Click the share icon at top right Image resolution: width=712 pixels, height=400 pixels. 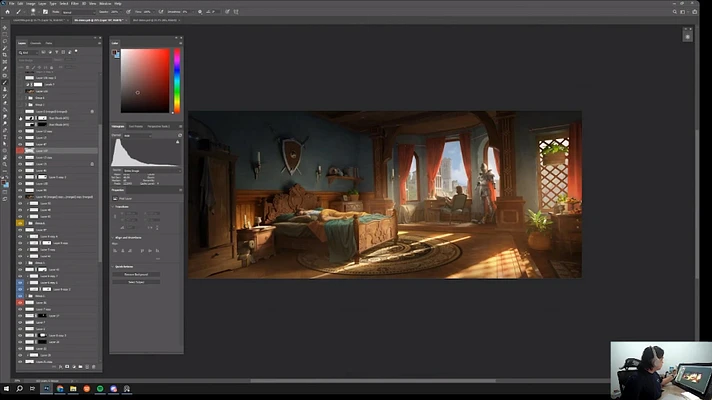tap(695, 12)
